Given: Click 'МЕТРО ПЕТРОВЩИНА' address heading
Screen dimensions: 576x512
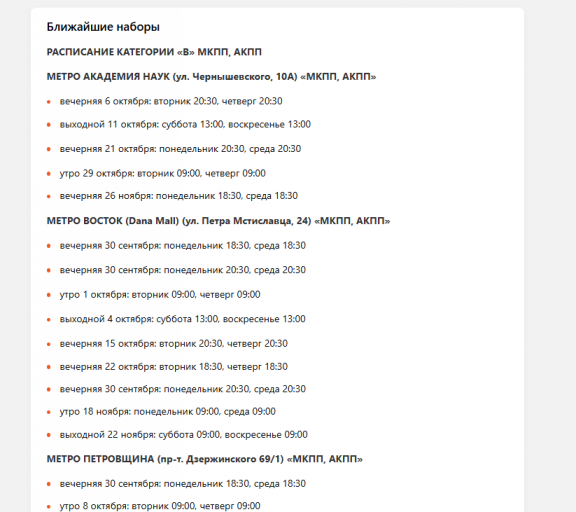Looking at the screenshot, I should [205, 459].
